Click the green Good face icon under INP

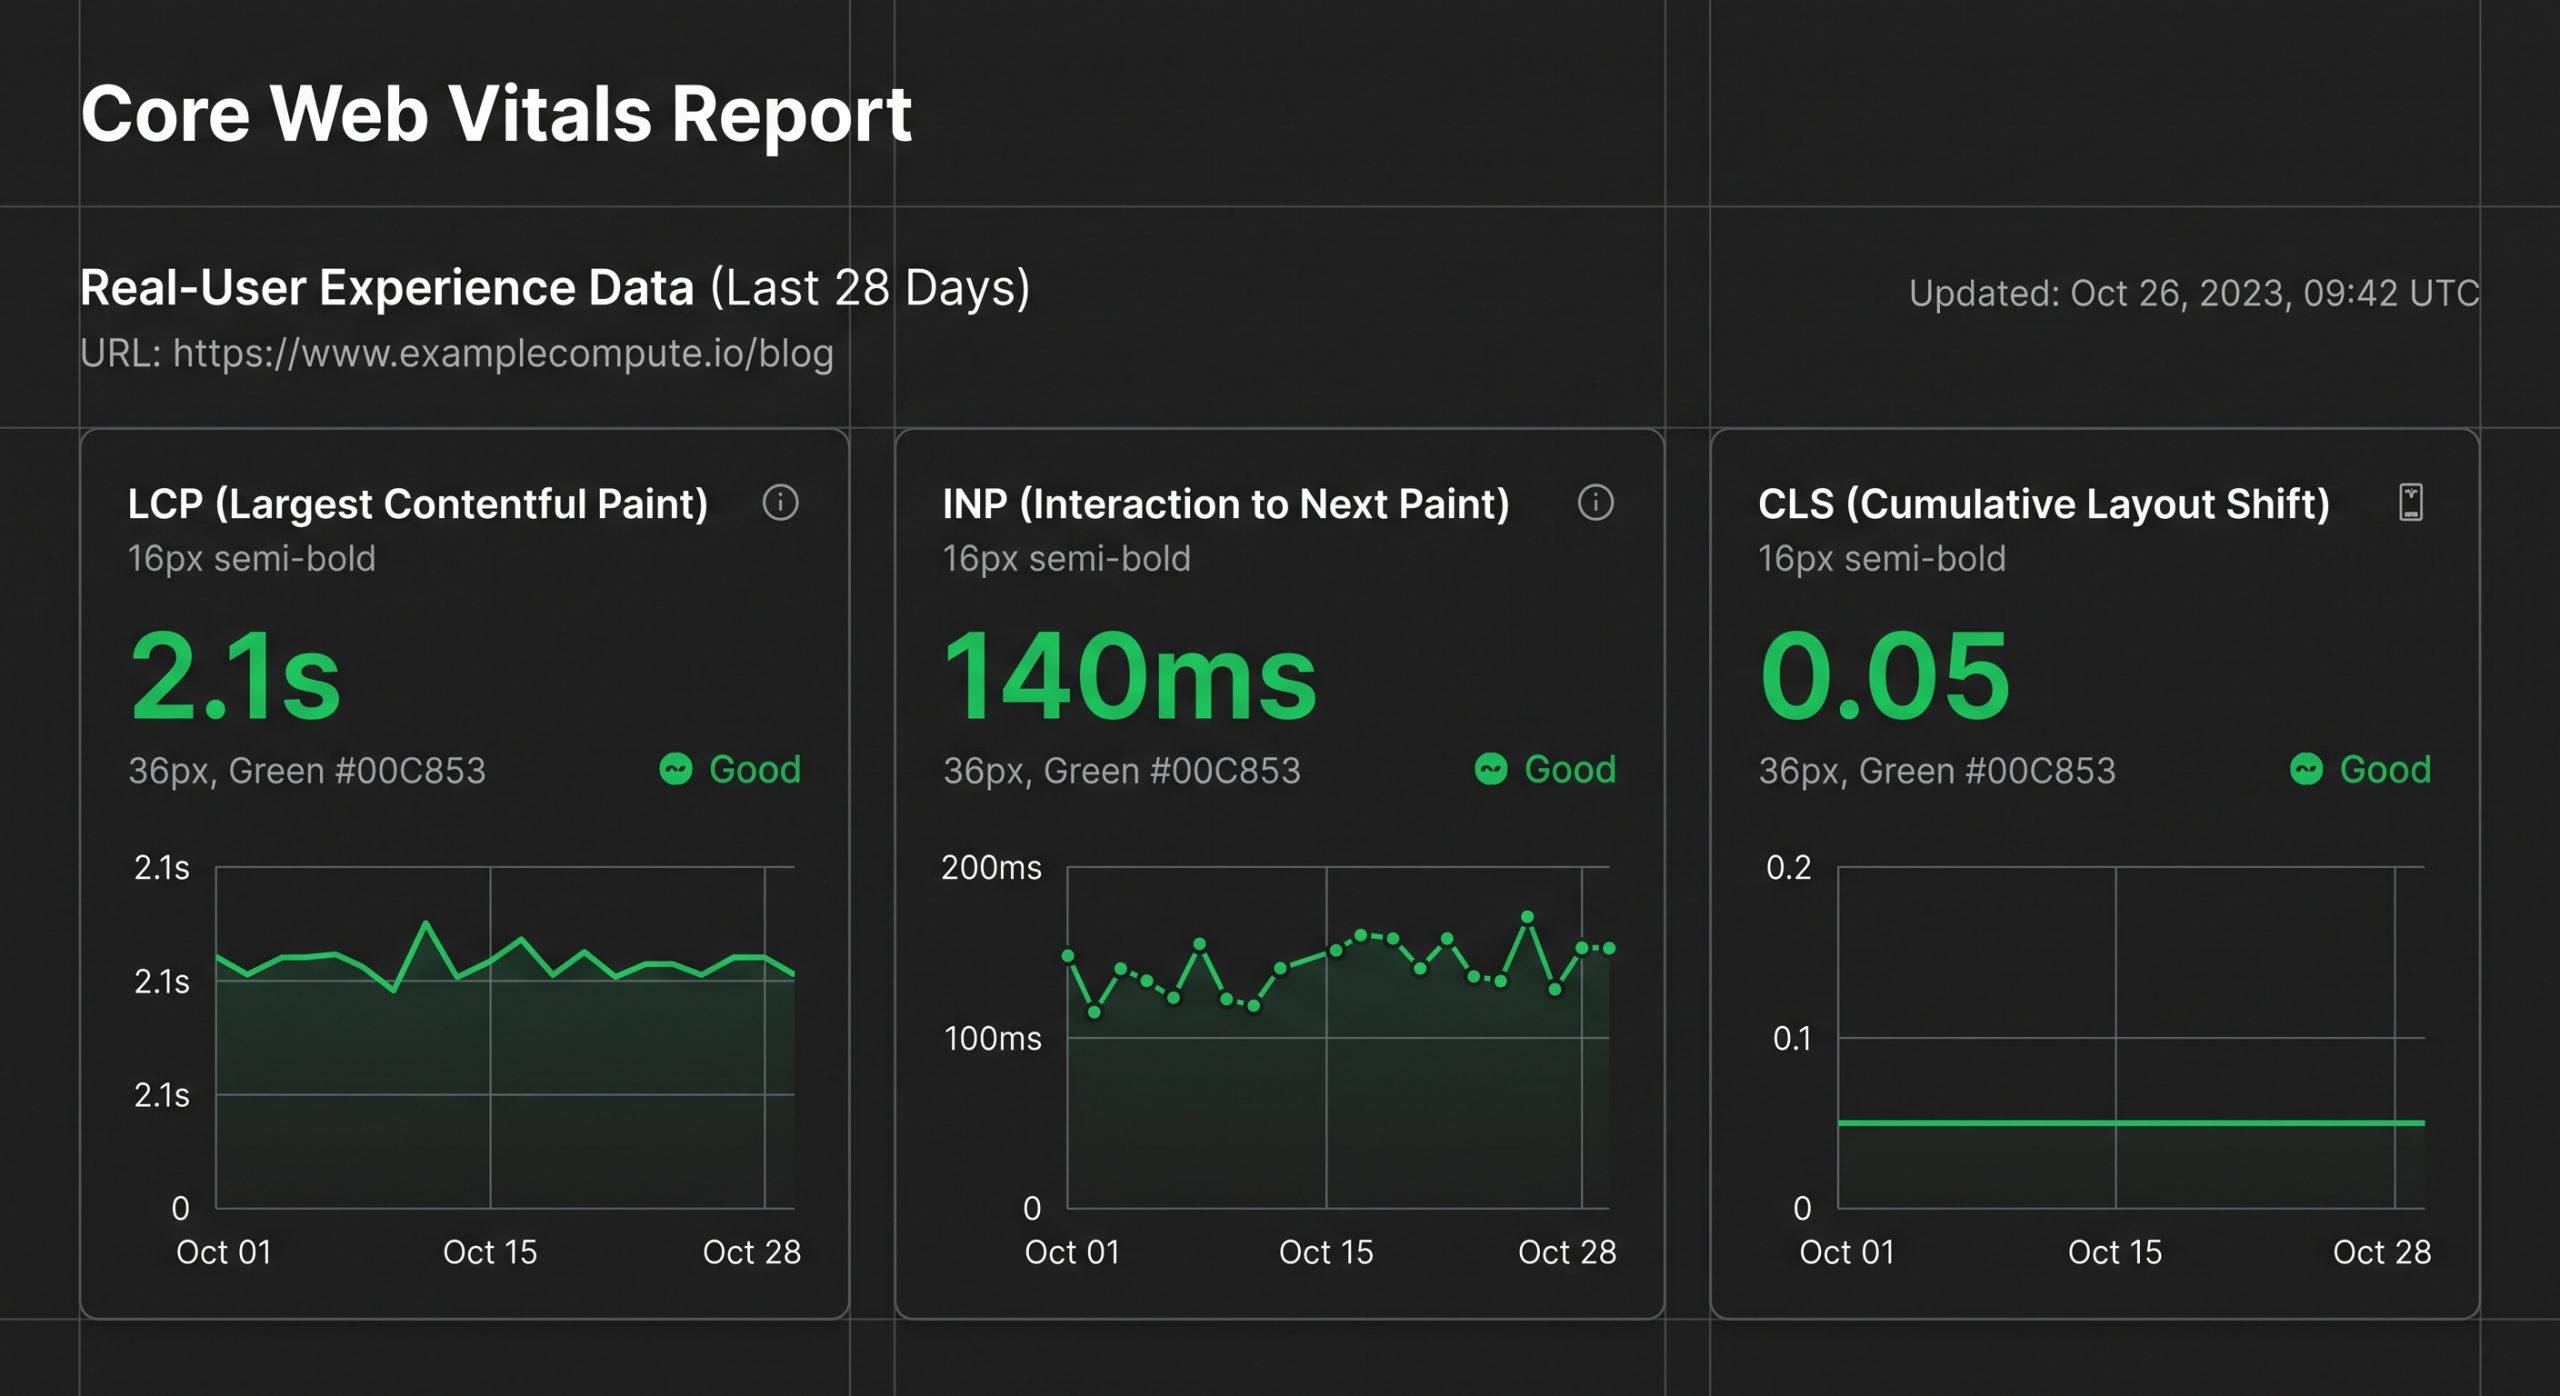click(1491, 769)
